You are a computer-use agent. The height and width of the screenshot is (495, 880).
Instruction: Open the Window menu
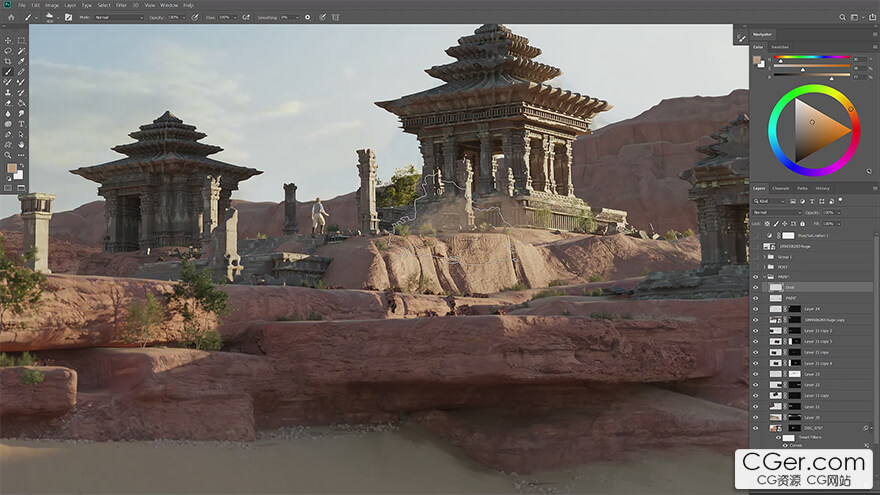click(169, 5)
